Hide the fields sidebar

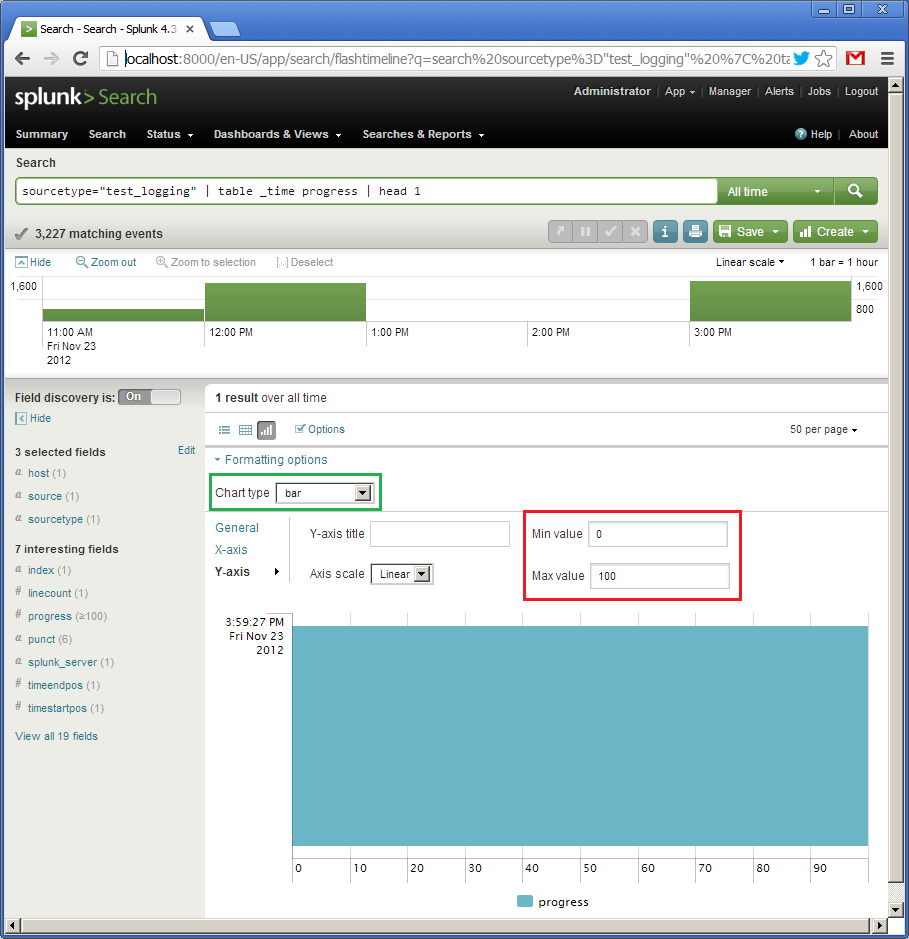[35, 418]
